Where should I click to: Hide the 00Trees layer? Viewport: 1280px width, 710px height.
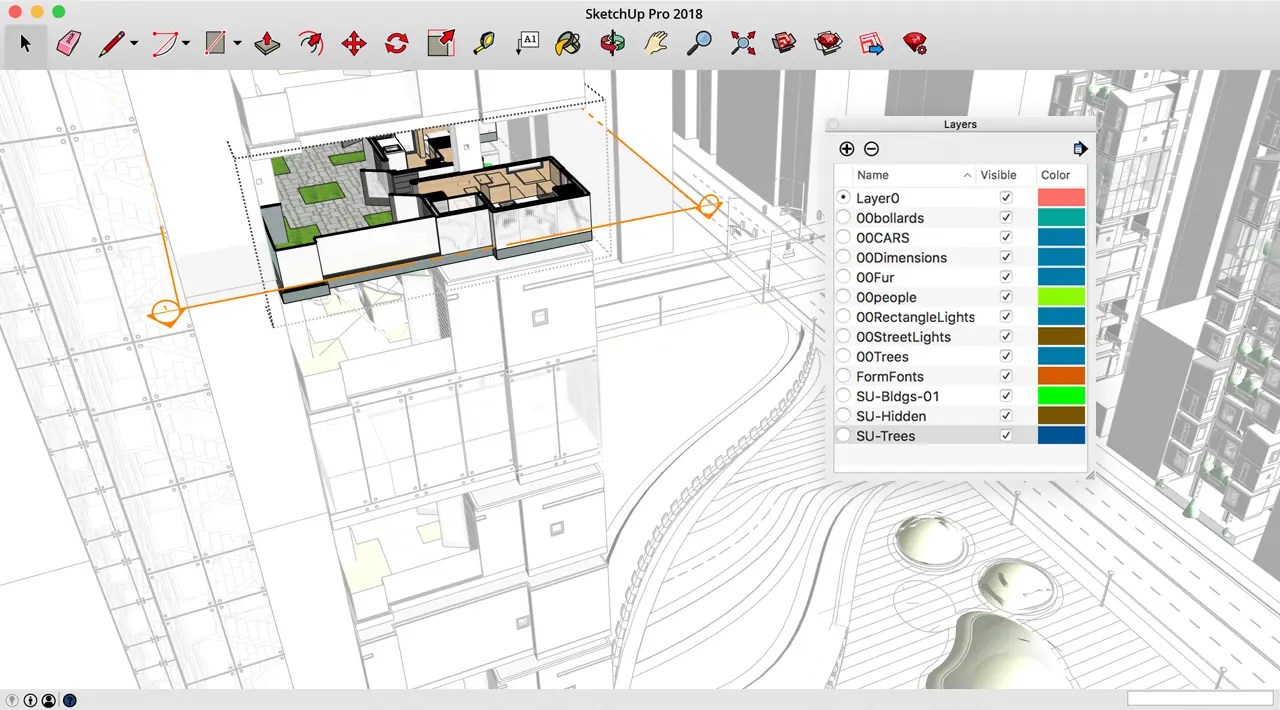1006,356
